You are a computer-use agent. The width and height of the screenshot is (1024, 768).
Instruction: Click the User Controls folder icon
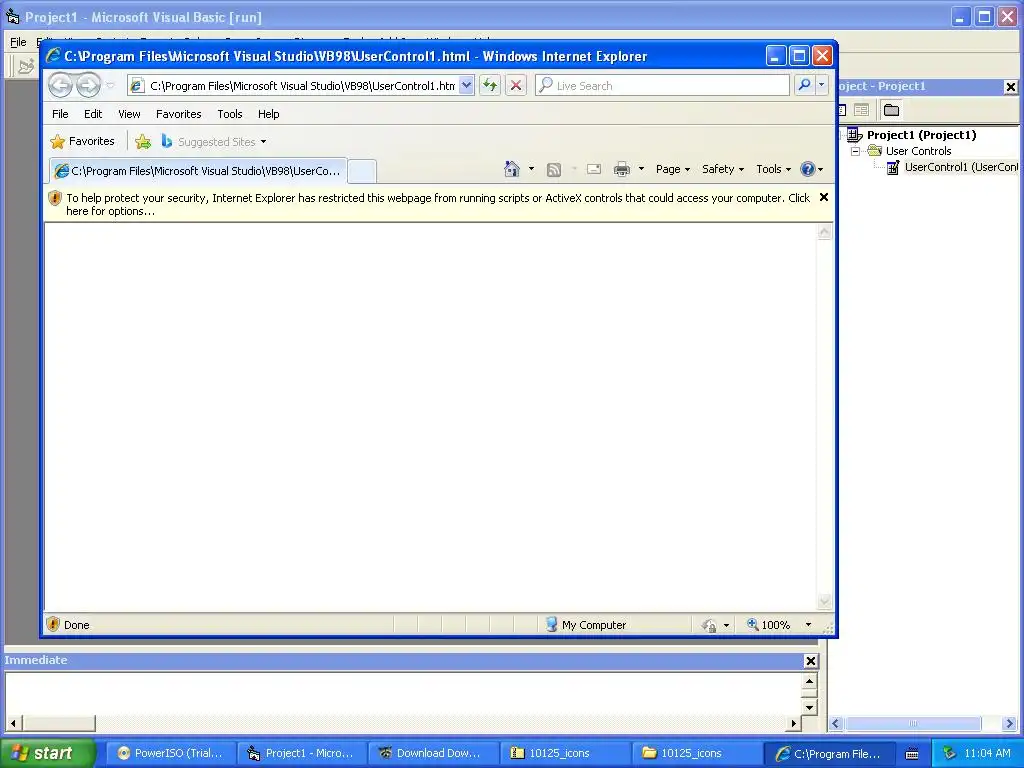point(875,151)
